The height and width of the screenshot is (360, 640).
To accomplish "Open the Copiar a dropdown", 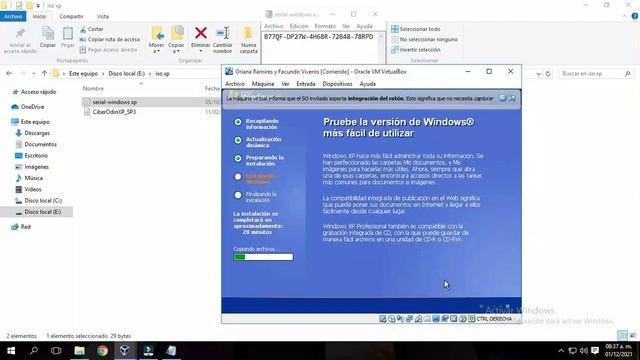I will coord(176,48).
